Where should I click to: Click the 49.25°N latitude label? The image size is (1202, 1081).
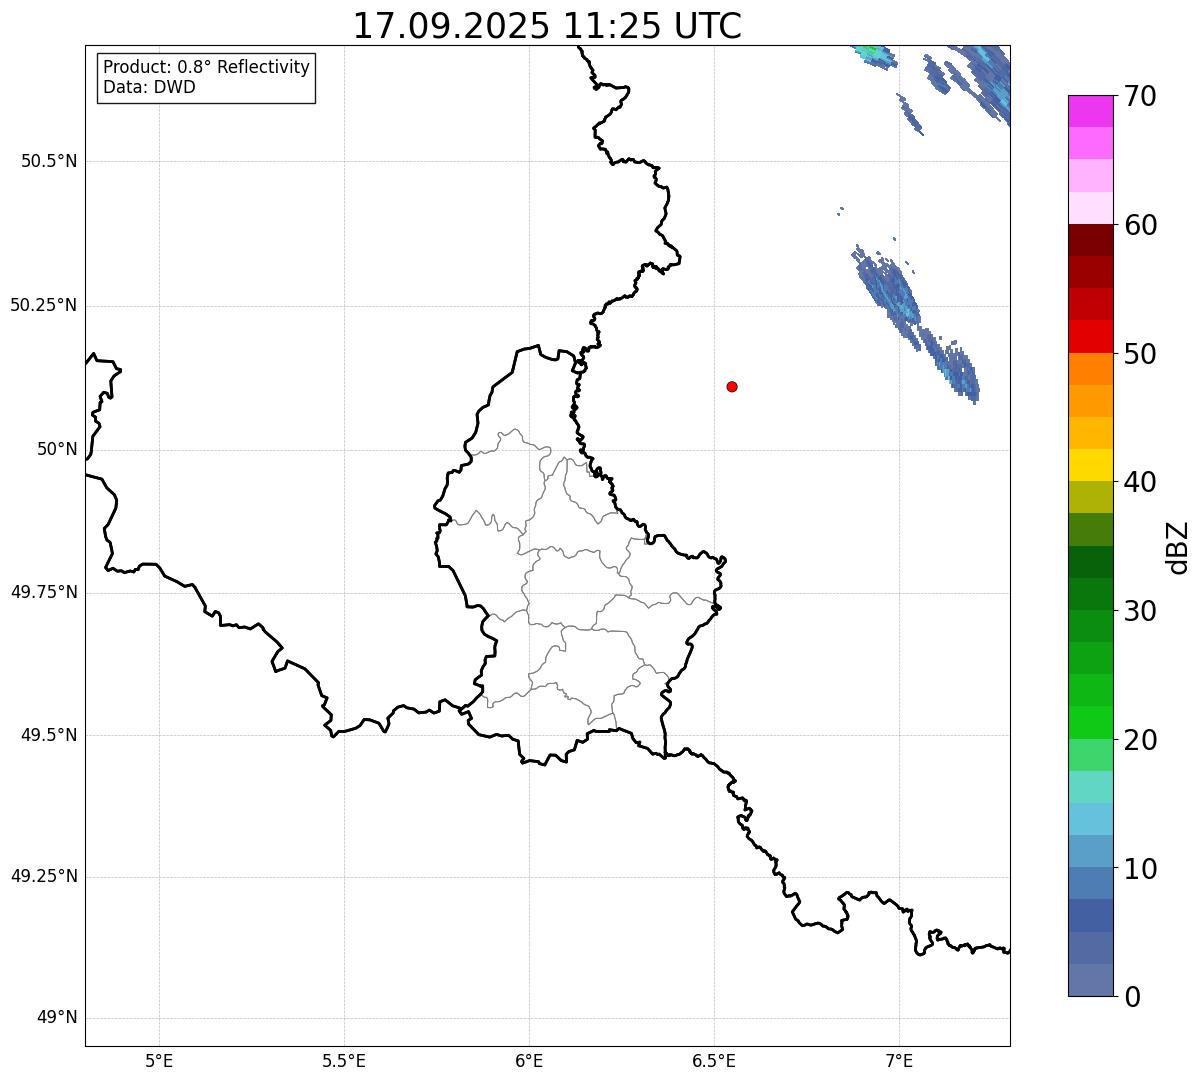tap(44, 876)
